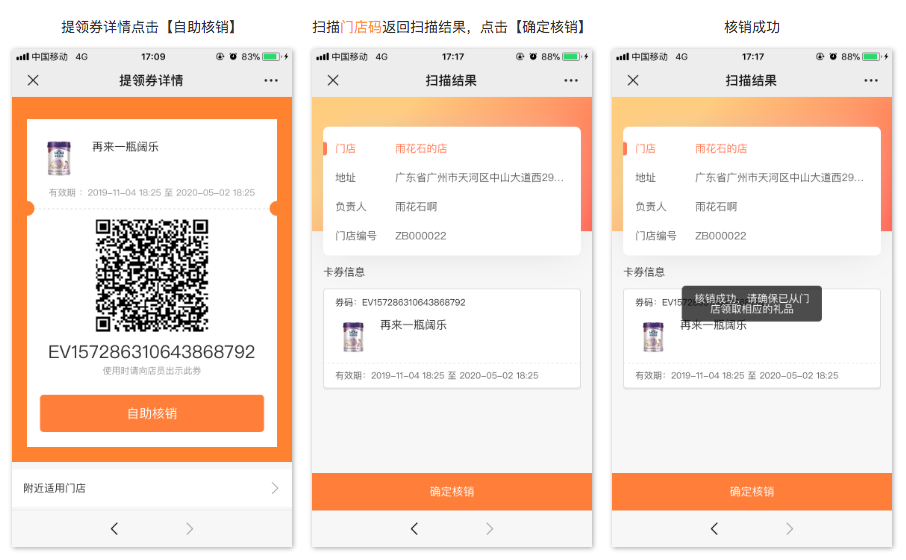Tap the 自助核销 button

[x=152, y=413]
